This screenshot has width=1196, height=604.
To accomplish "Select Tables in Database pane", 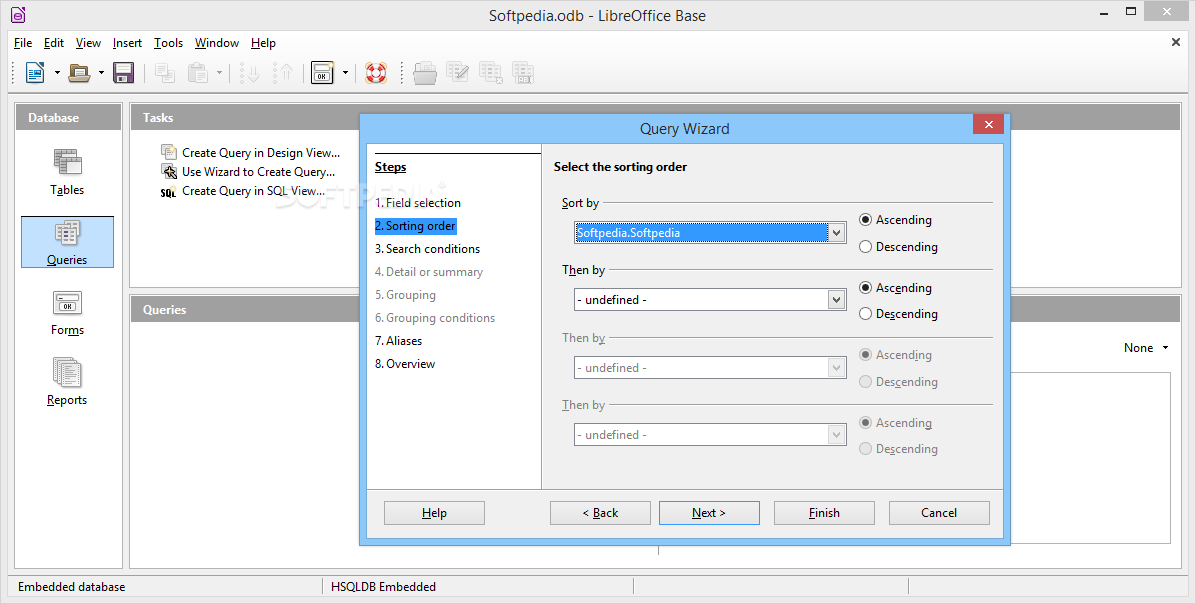I will point(67,172).
